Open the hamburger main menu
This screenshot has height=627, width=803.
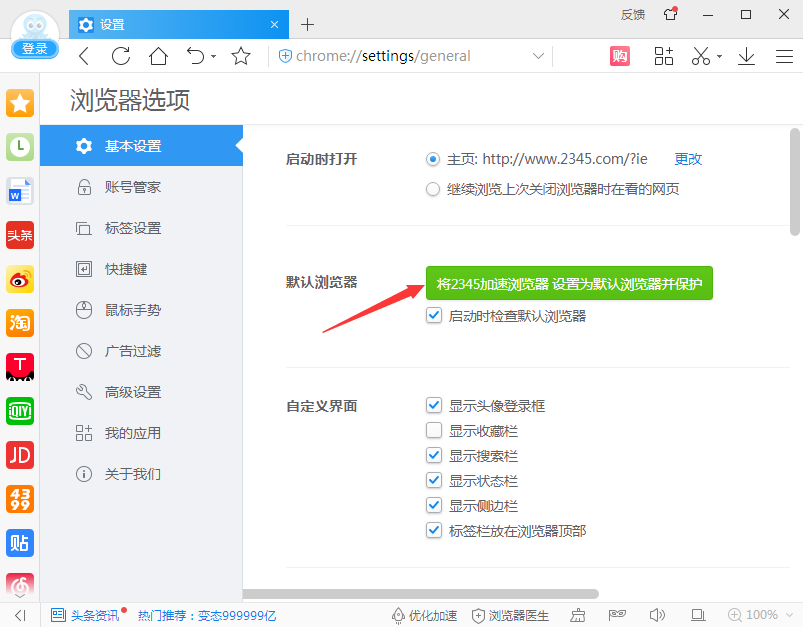pos(784,56)
